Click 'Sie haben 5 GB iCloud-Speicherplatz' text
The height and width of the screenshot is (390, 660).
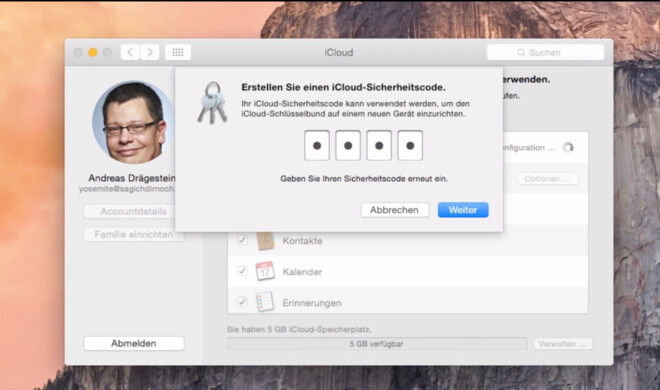(x=299, y=329)
